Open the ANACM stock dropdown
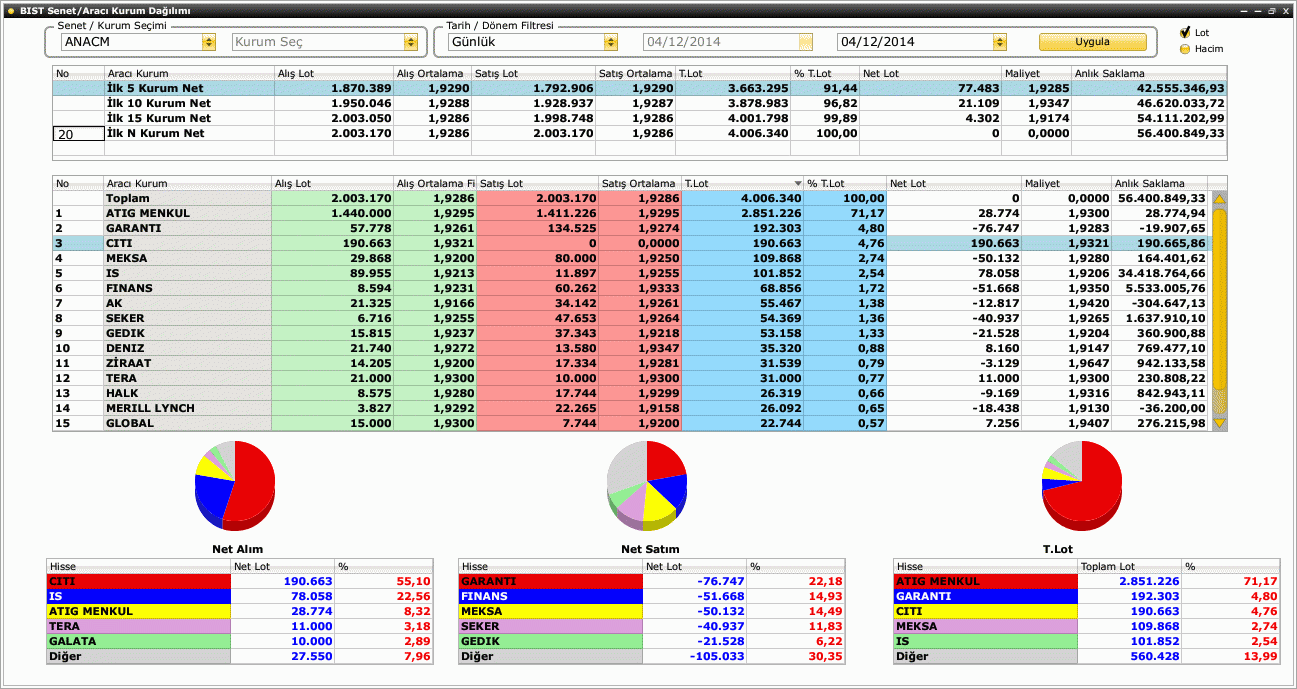Screen dimensions: 1297x689 click(x=209, y=42)
